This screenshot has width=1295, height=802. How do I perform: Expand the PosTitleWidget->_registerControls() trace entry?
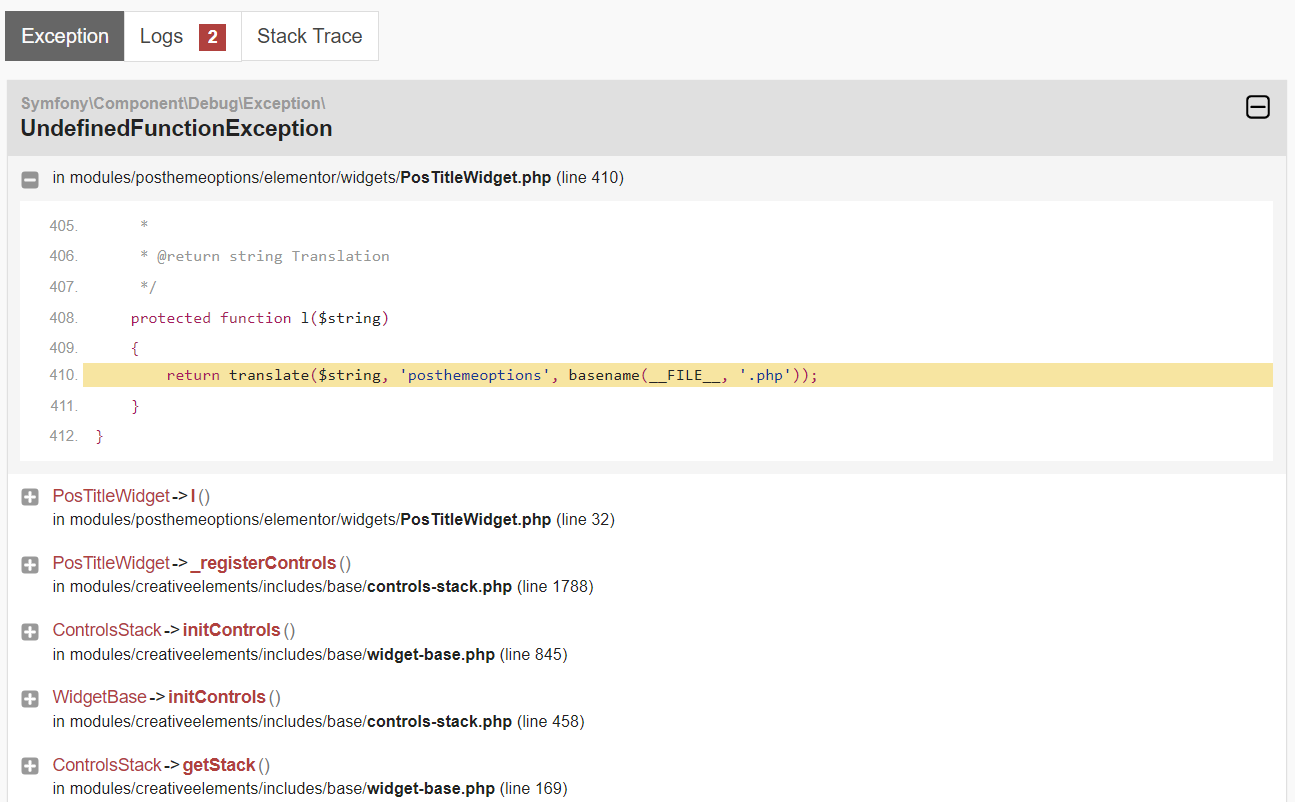30,565
